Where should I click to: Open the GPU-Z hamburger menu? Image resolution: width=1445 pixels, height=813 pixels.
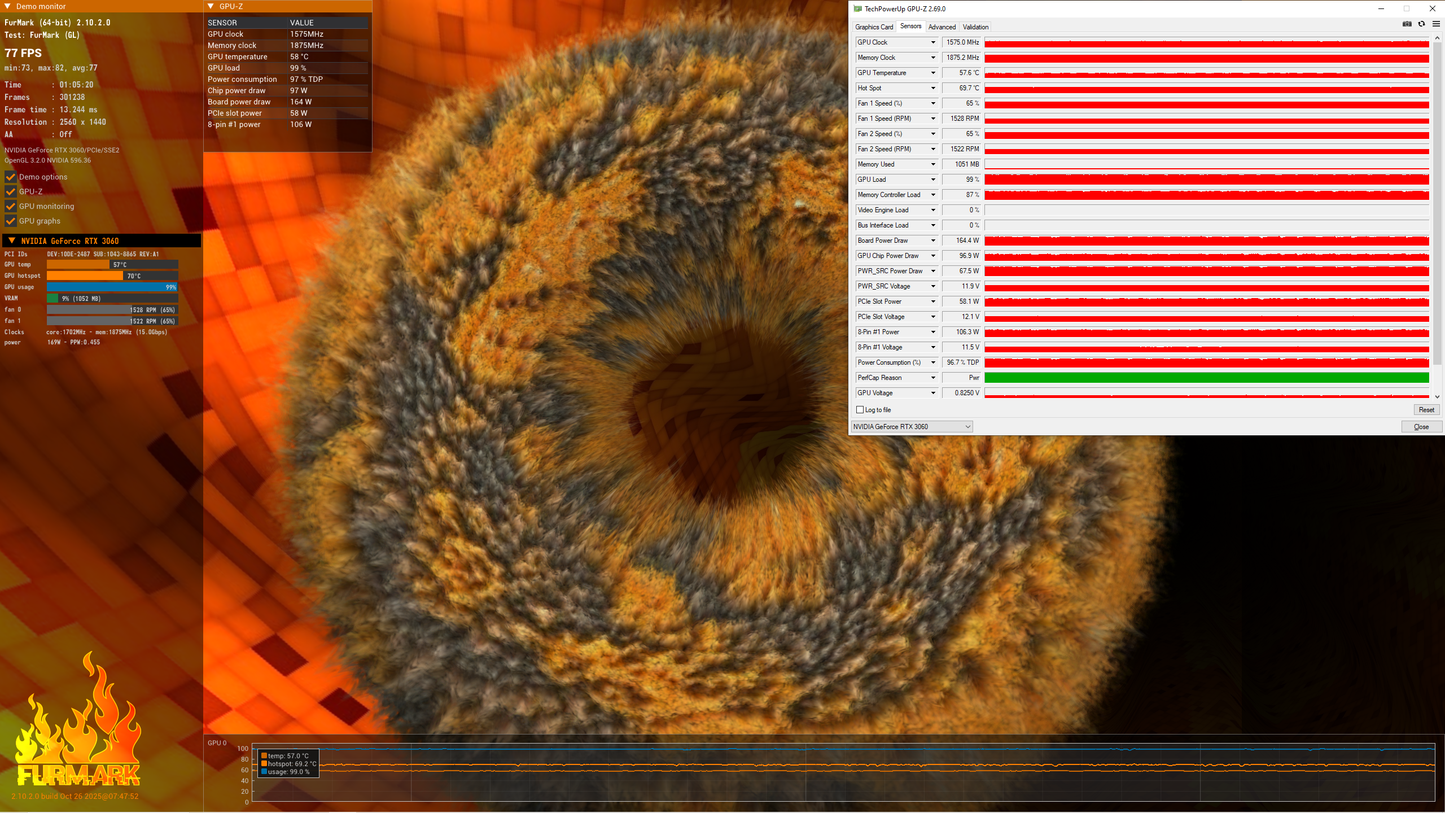coord(1436,24)
